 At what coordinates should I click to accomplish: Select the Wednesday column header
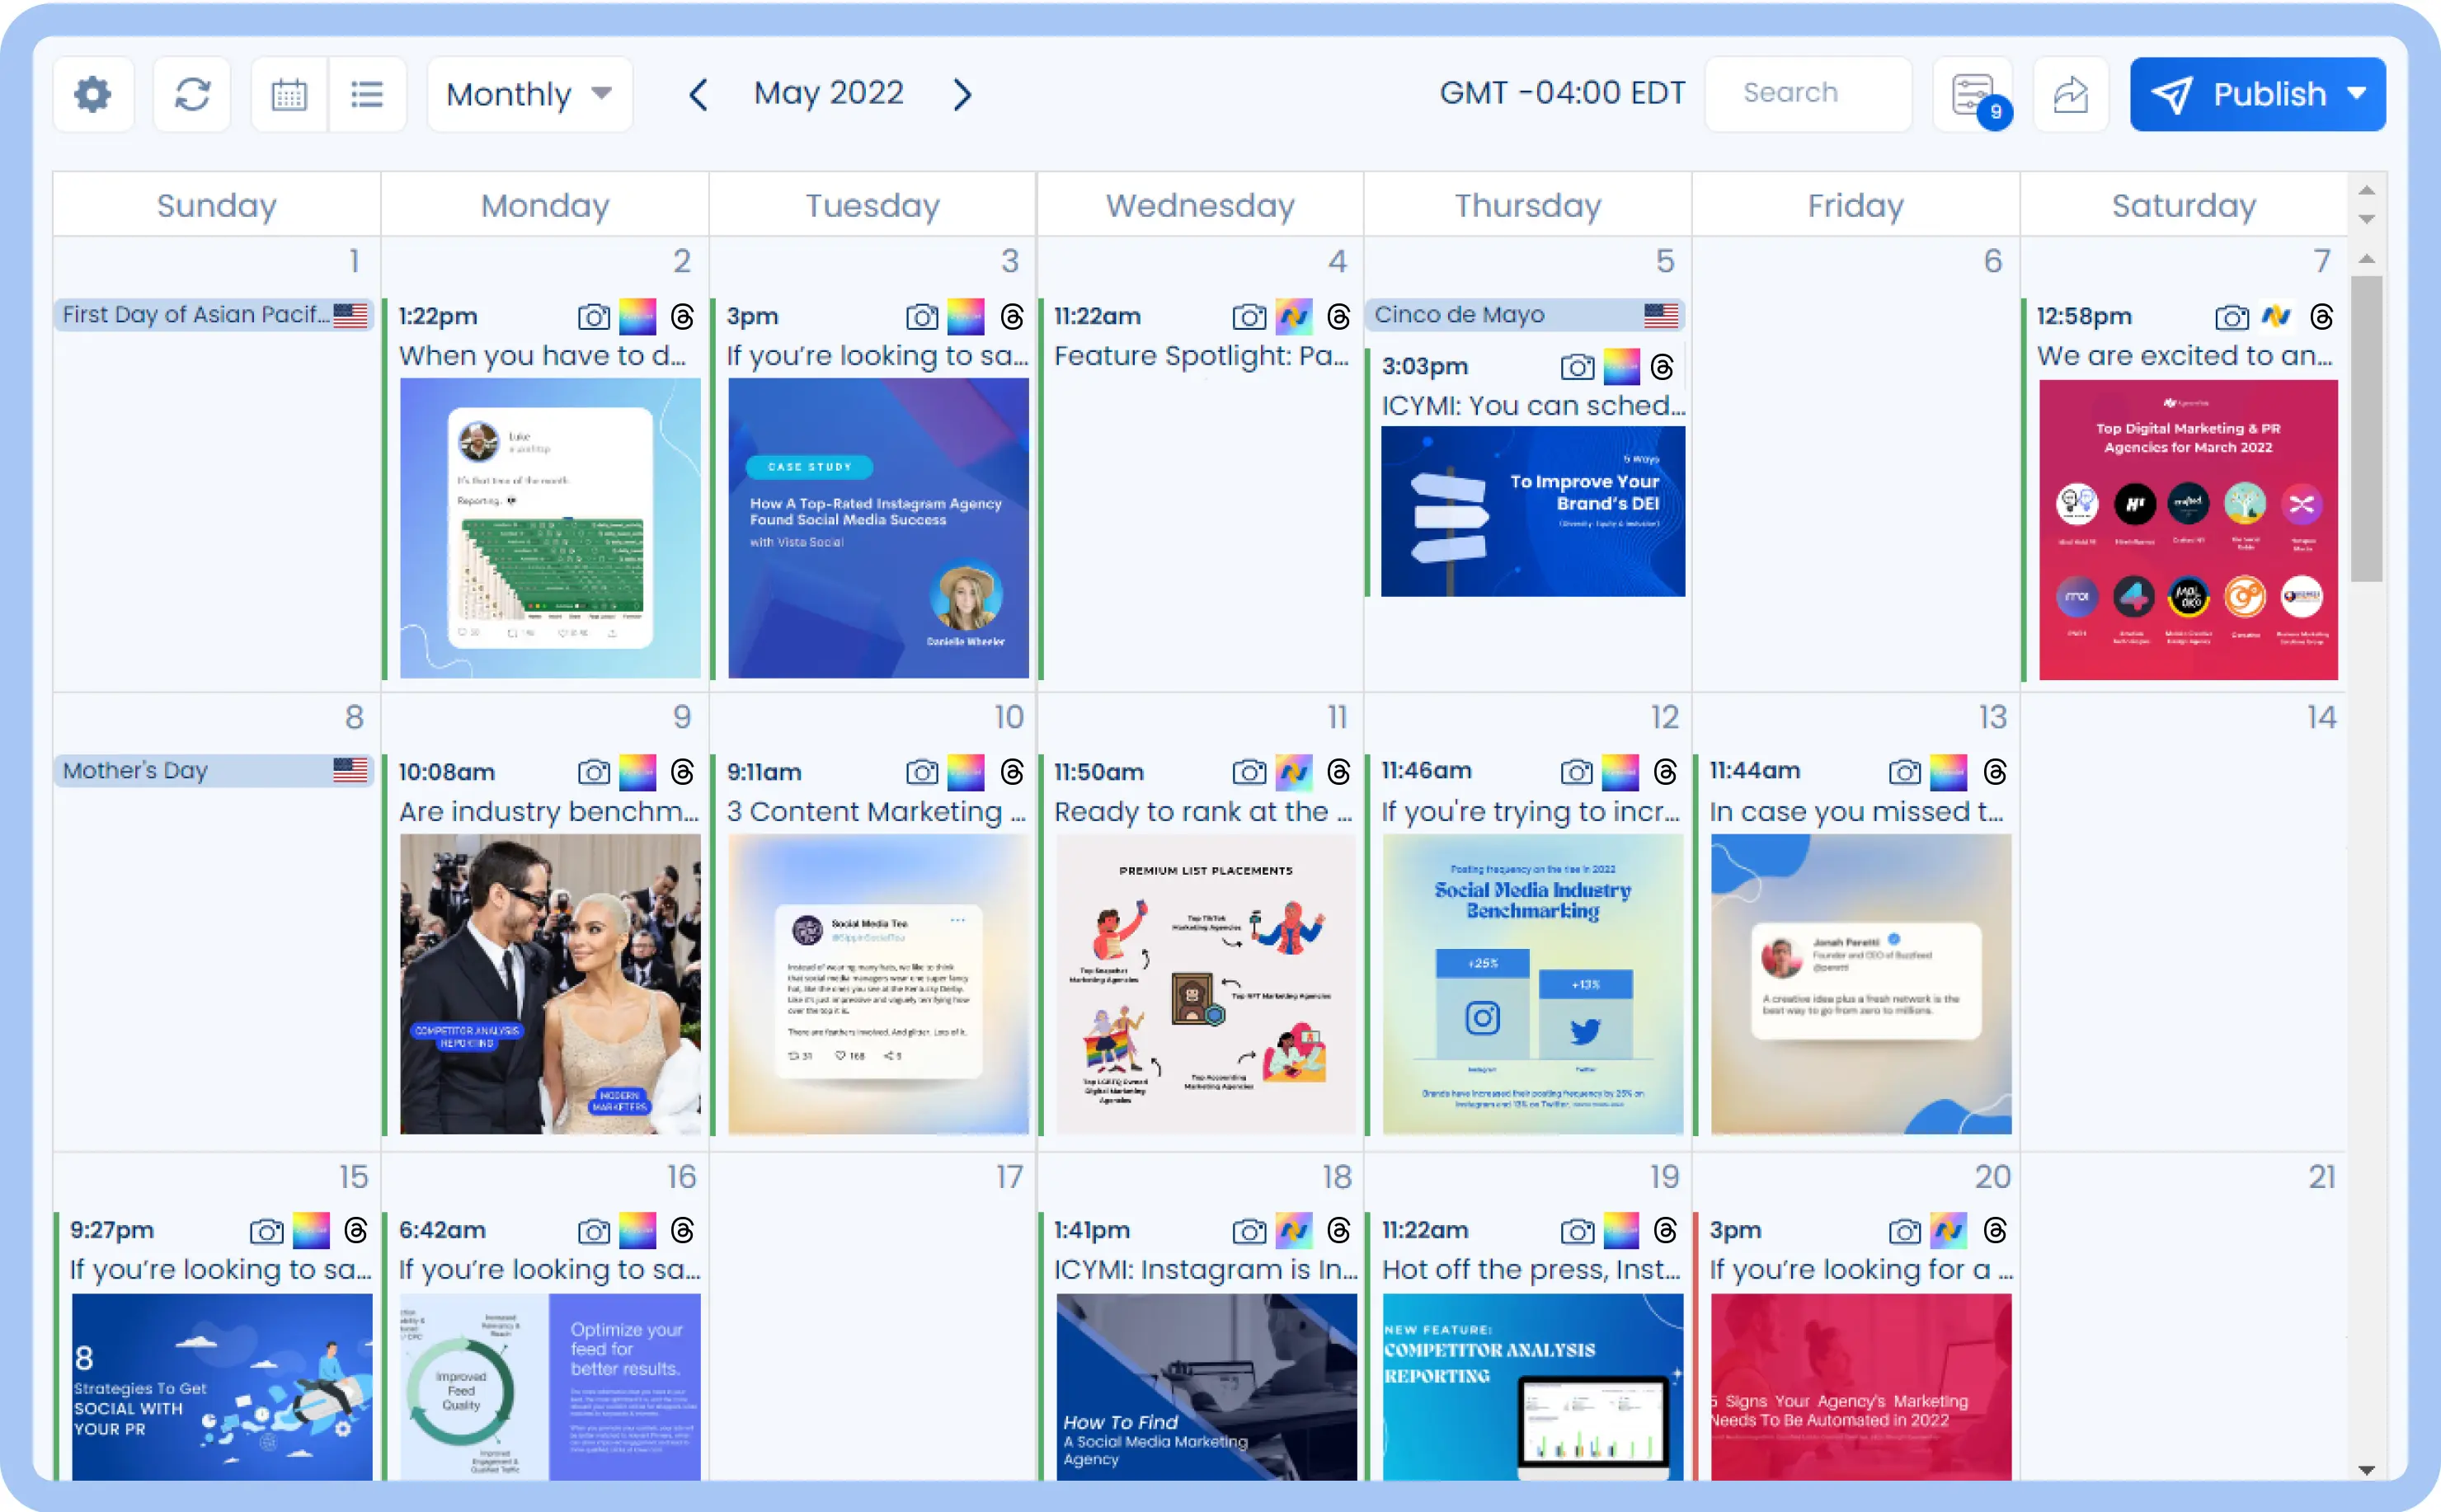coord(1200,205)
